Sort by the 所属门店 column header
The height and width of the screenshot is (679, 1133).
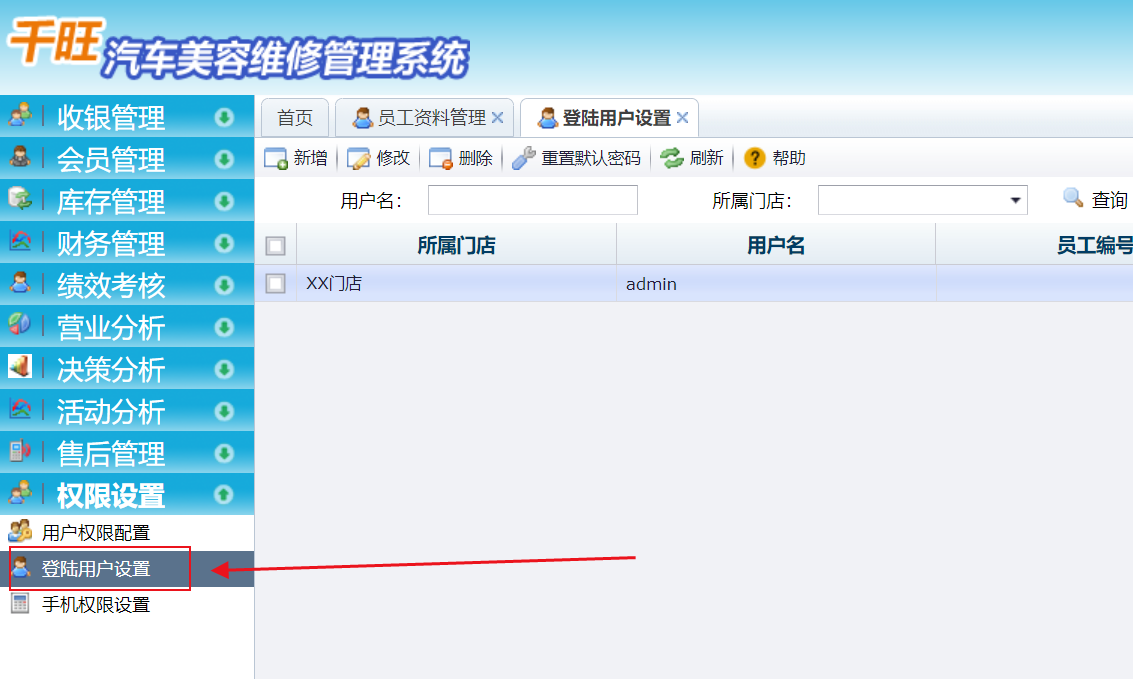pyautogui.click(x=456, y=246)
